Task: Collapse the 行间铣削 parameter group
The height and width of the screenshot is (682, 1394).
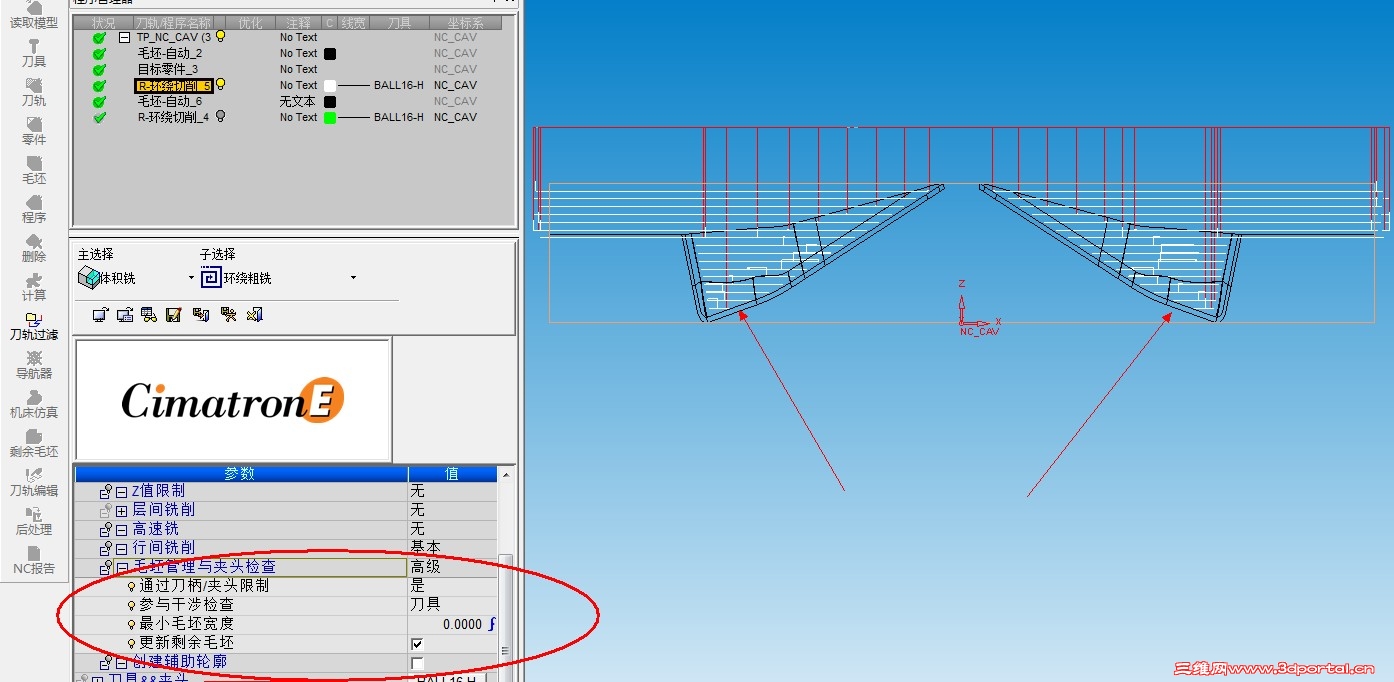Action: [x=121, y=549]
